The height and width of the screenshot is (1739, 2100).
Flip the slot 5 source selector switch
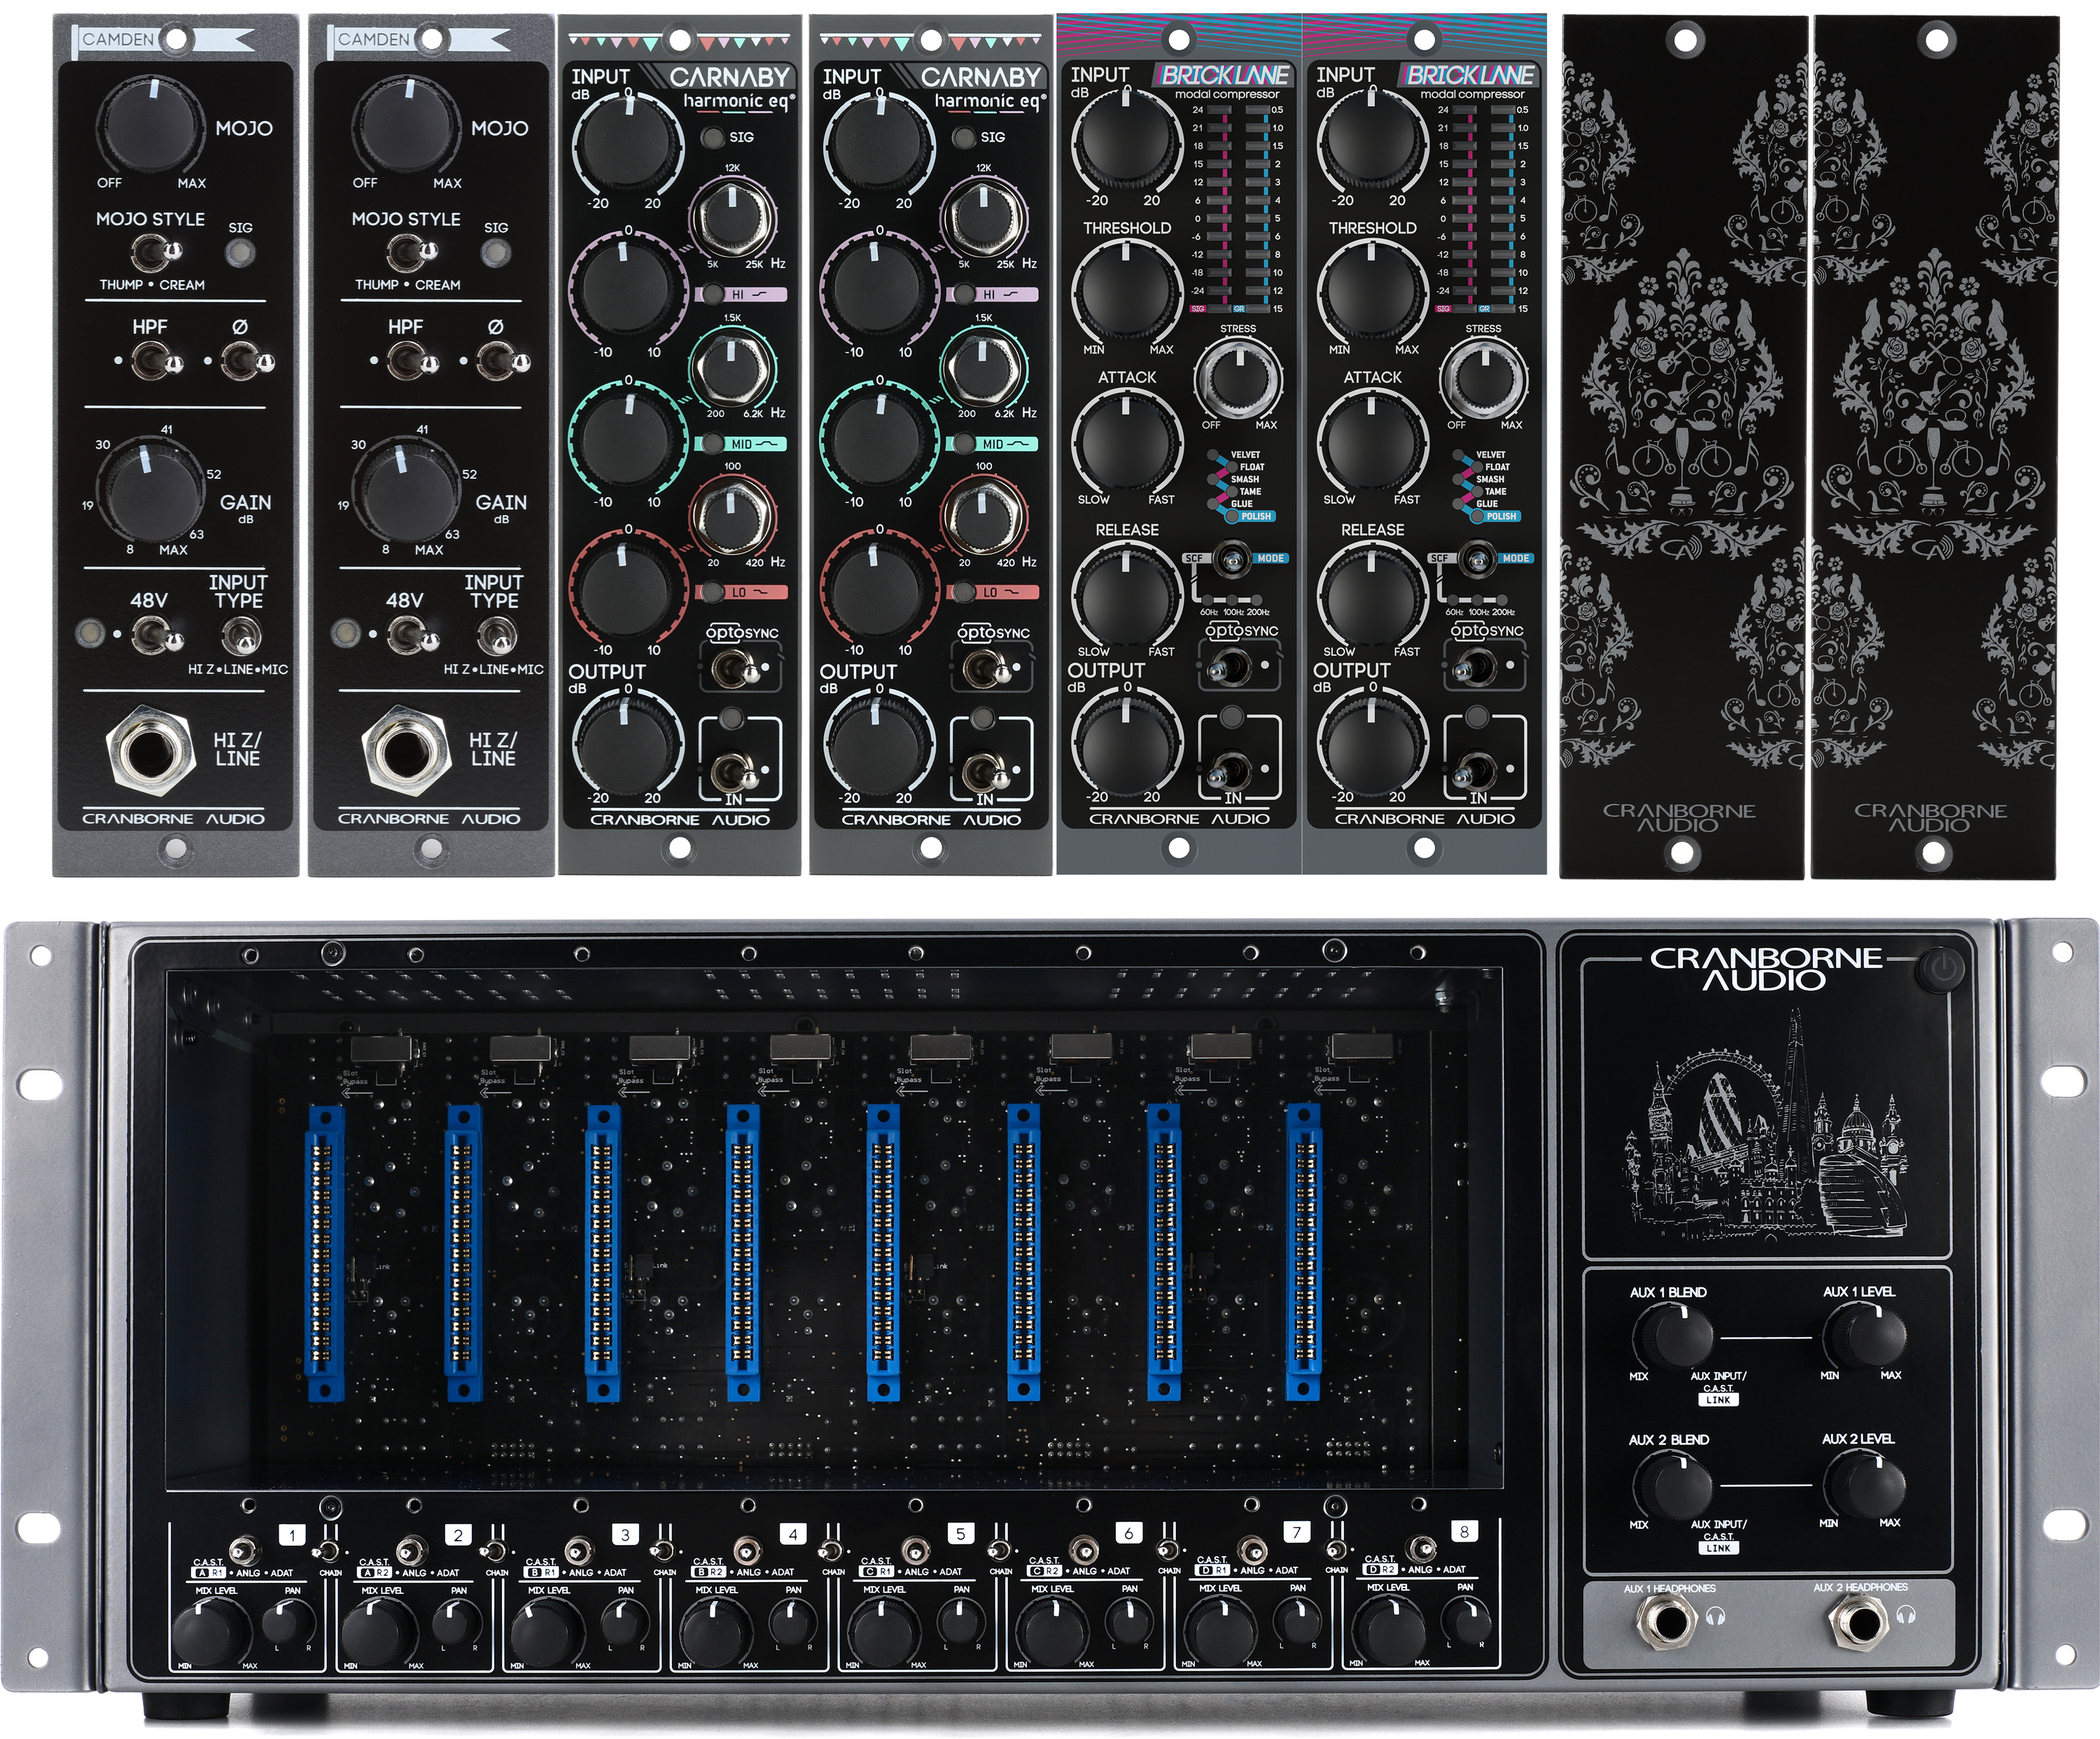[915, 1550]
